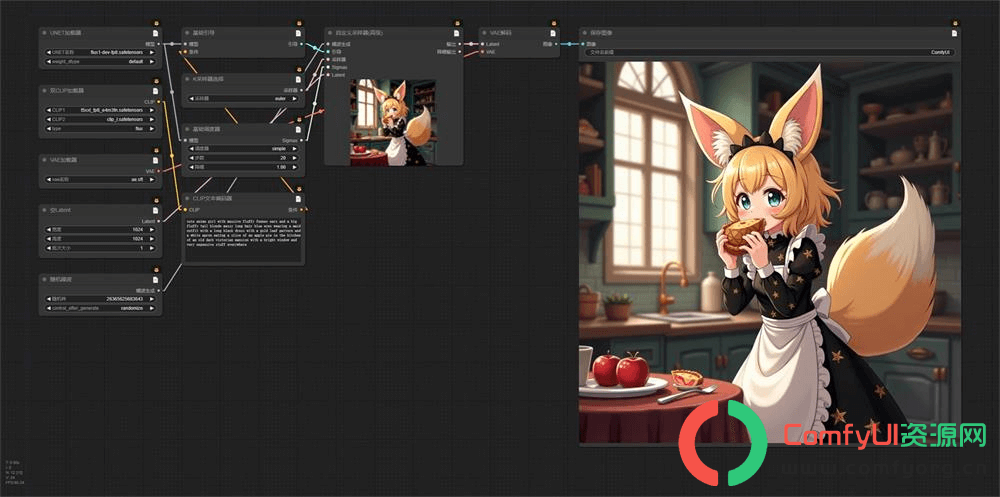Click the CLIP output slot on the 双CLIP加载器 node
Screen dimensions: 1000x497
159,101
